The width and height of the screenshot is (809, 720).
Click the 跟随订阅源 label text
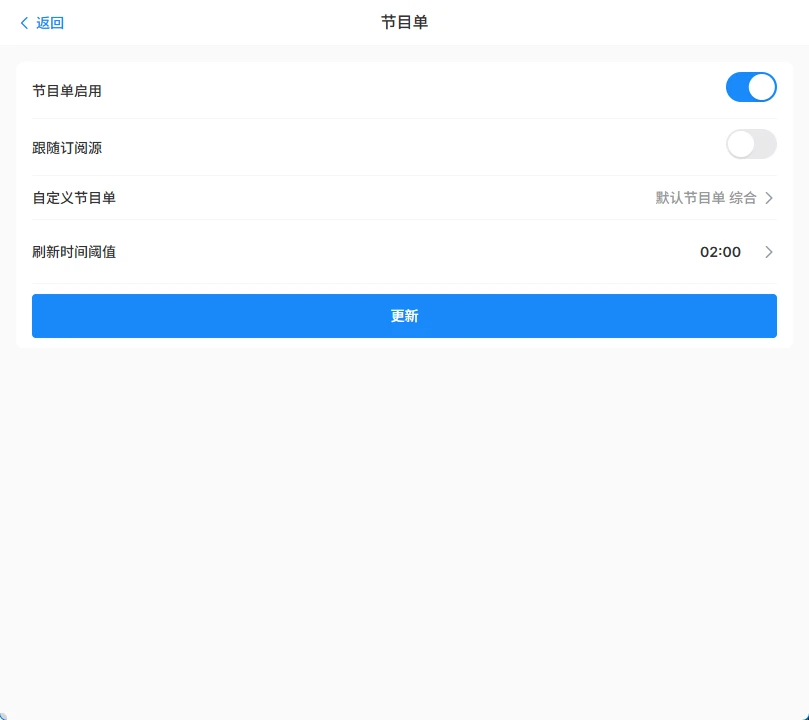(67, 148)
